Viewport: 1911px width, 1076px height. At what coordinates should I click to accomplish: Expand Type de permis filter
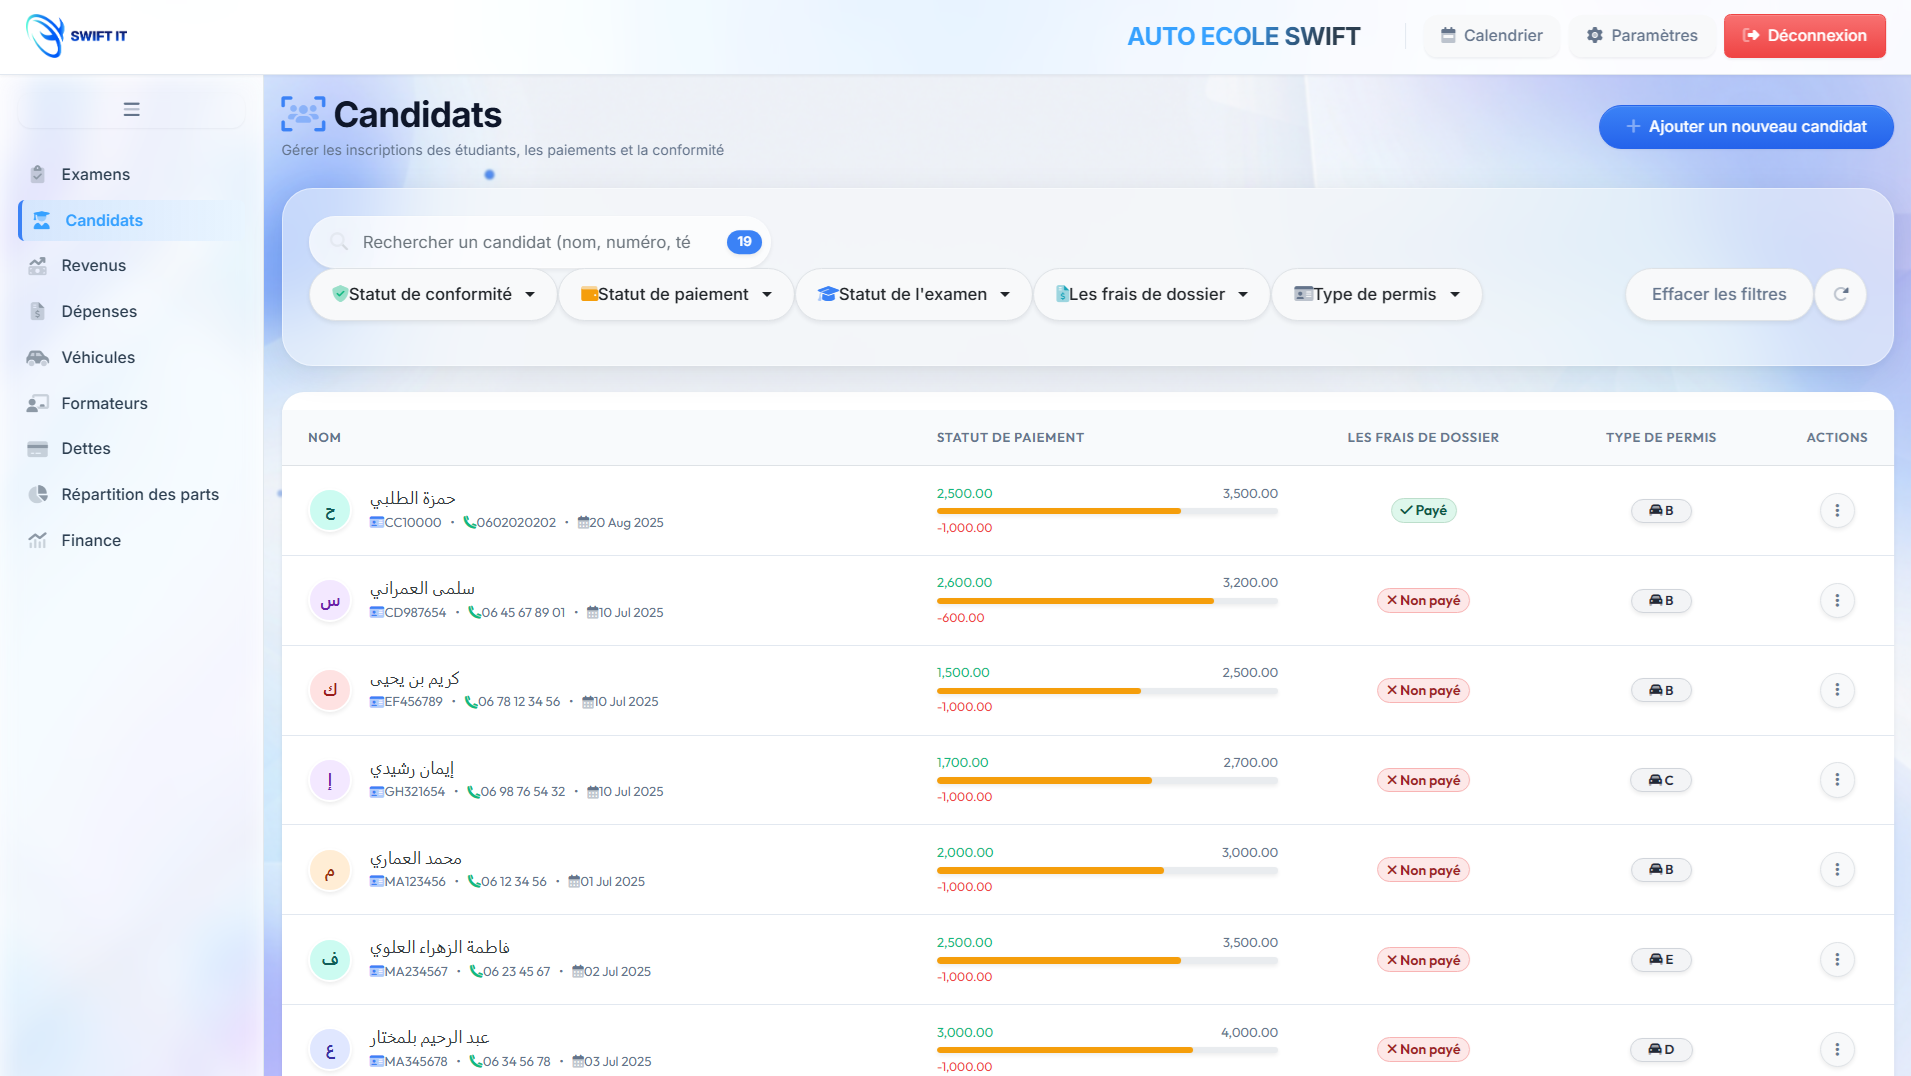[1376, 294]
